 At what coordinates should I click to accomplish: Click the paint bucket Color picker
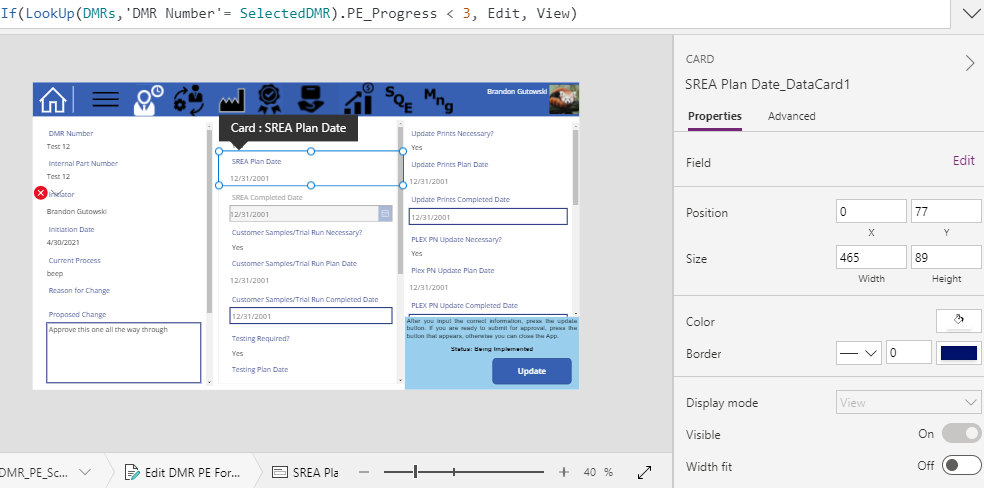(x=958, y=321)
